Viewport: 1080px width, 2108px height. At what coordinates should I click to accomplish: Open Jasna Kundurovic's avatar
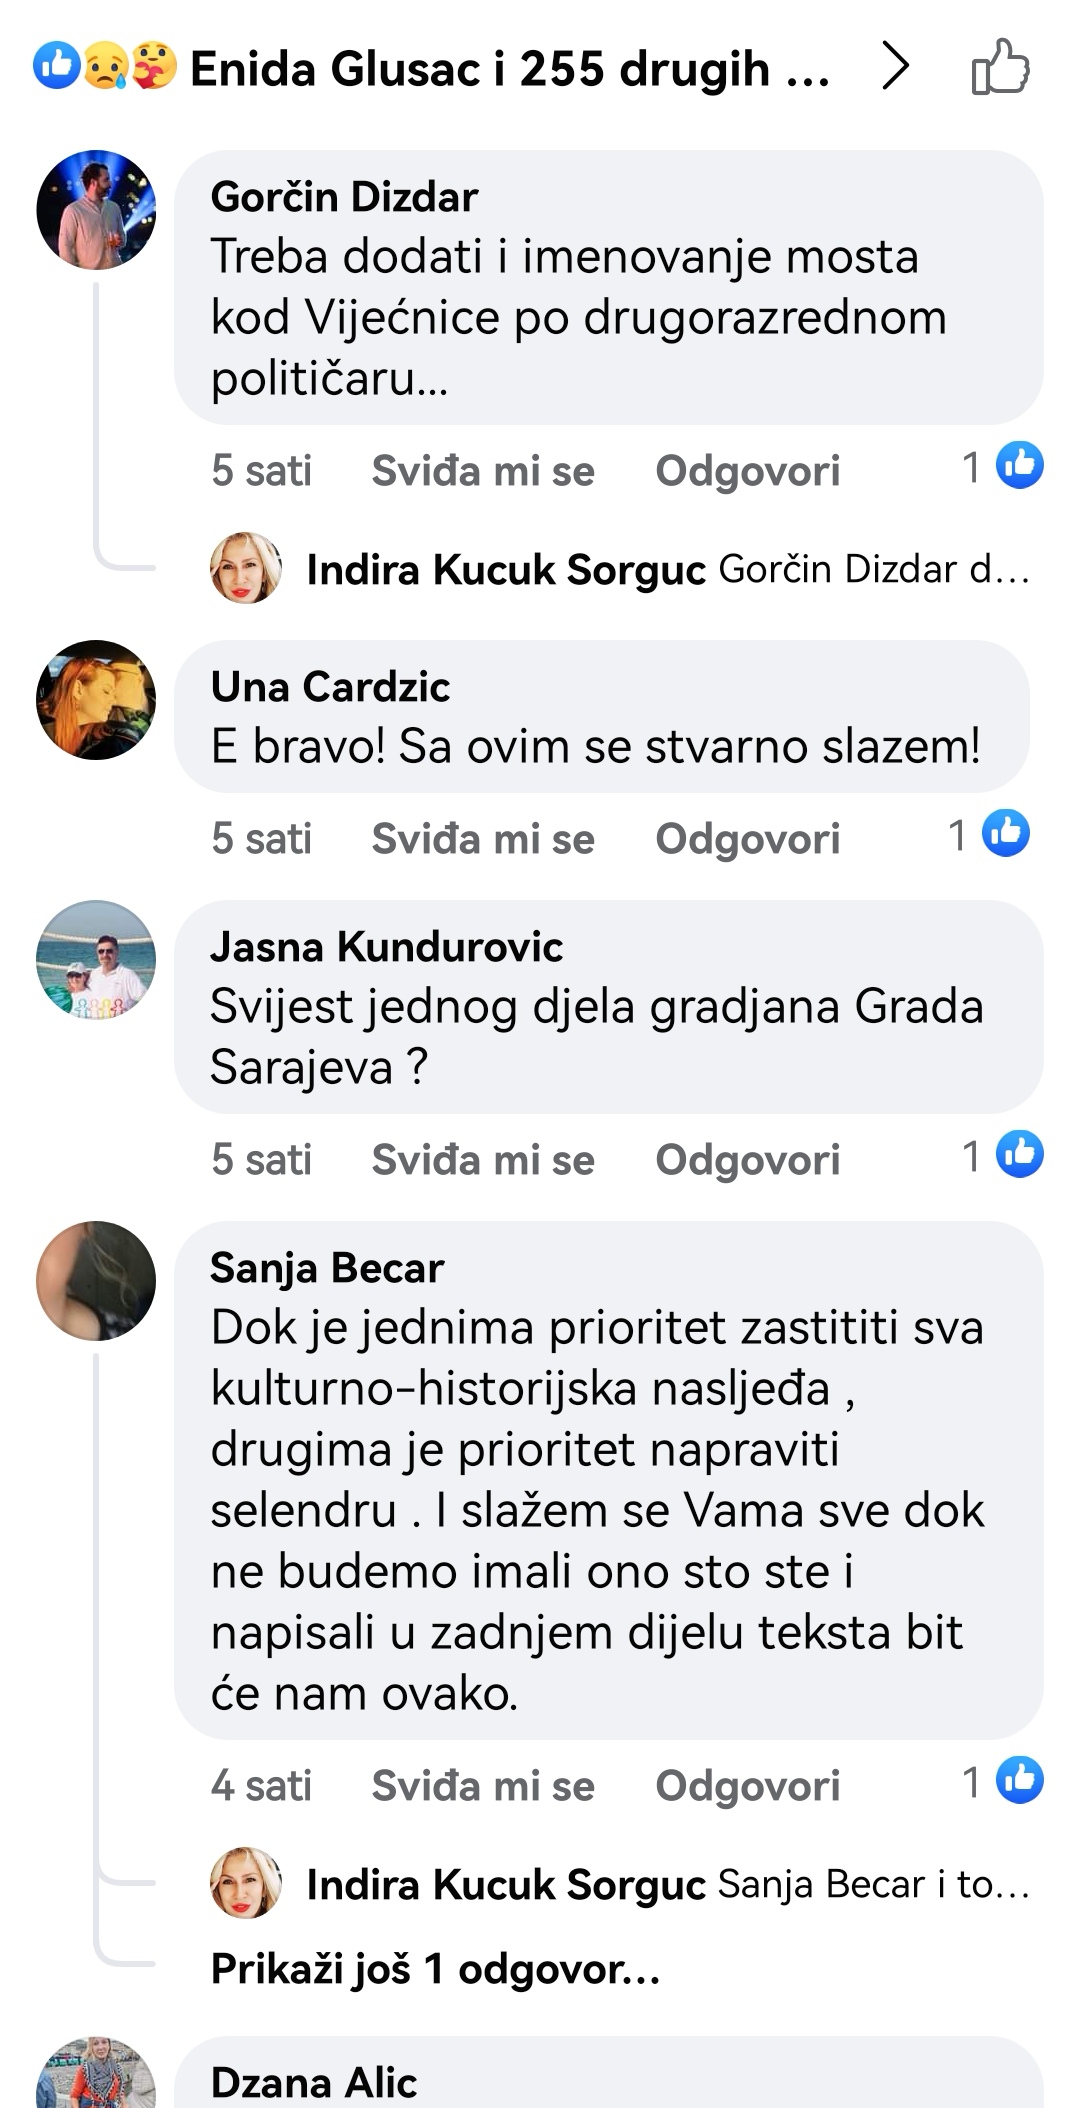96,960
